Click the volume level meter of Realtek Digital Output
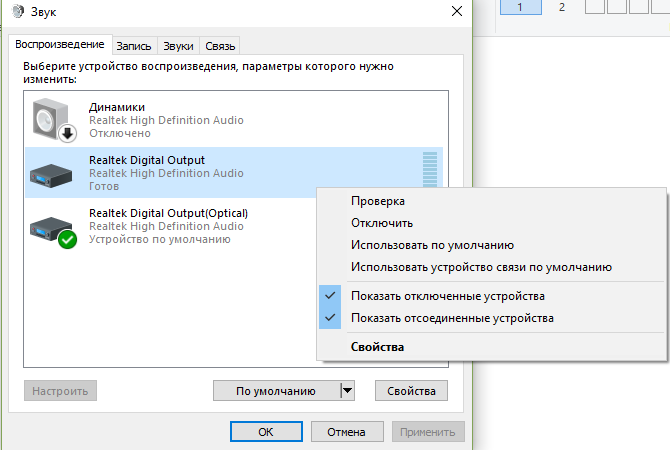The width and height of the screenshot is (670, 450). click(430, 169)
